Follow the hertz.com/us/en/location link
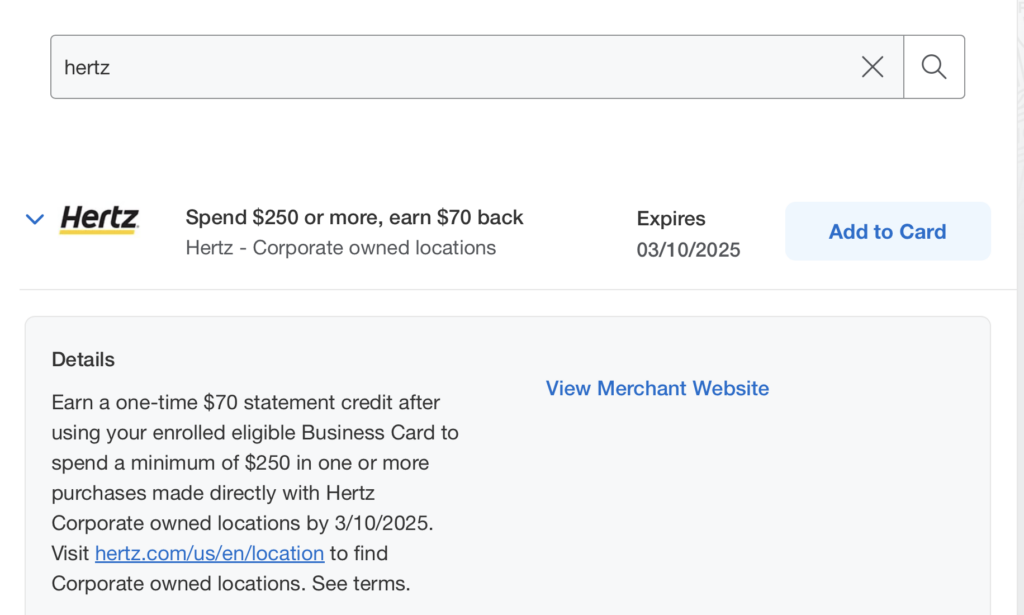 [x=210, y=553]
